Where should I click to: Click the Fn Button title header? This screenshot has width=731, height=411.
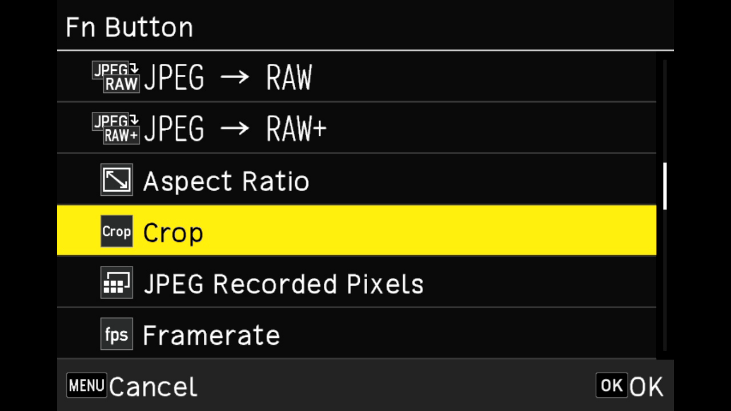tap(130, 27)
